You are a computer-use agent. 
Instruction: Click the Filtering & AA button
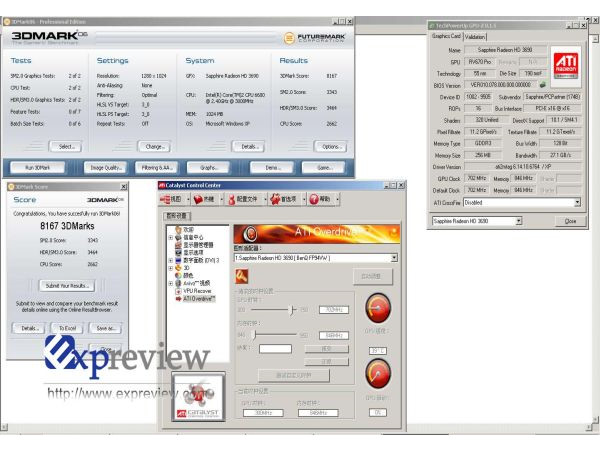pos(157,168)
